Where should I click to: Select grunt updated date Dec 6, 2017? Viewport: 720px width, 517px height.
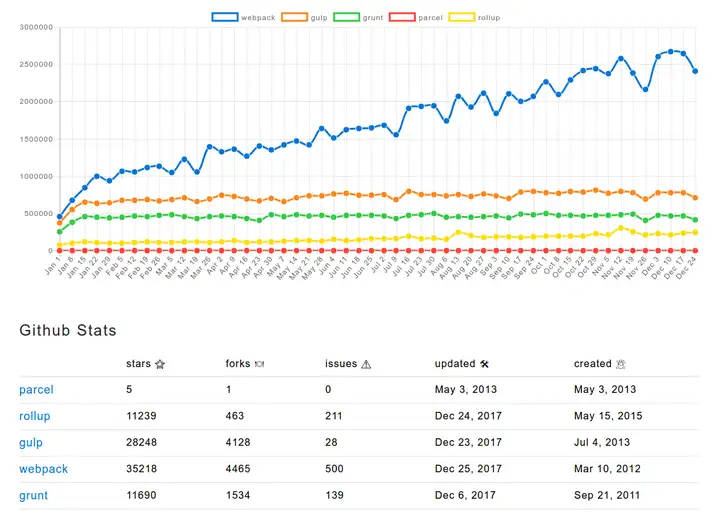click(x=465, y=495)
